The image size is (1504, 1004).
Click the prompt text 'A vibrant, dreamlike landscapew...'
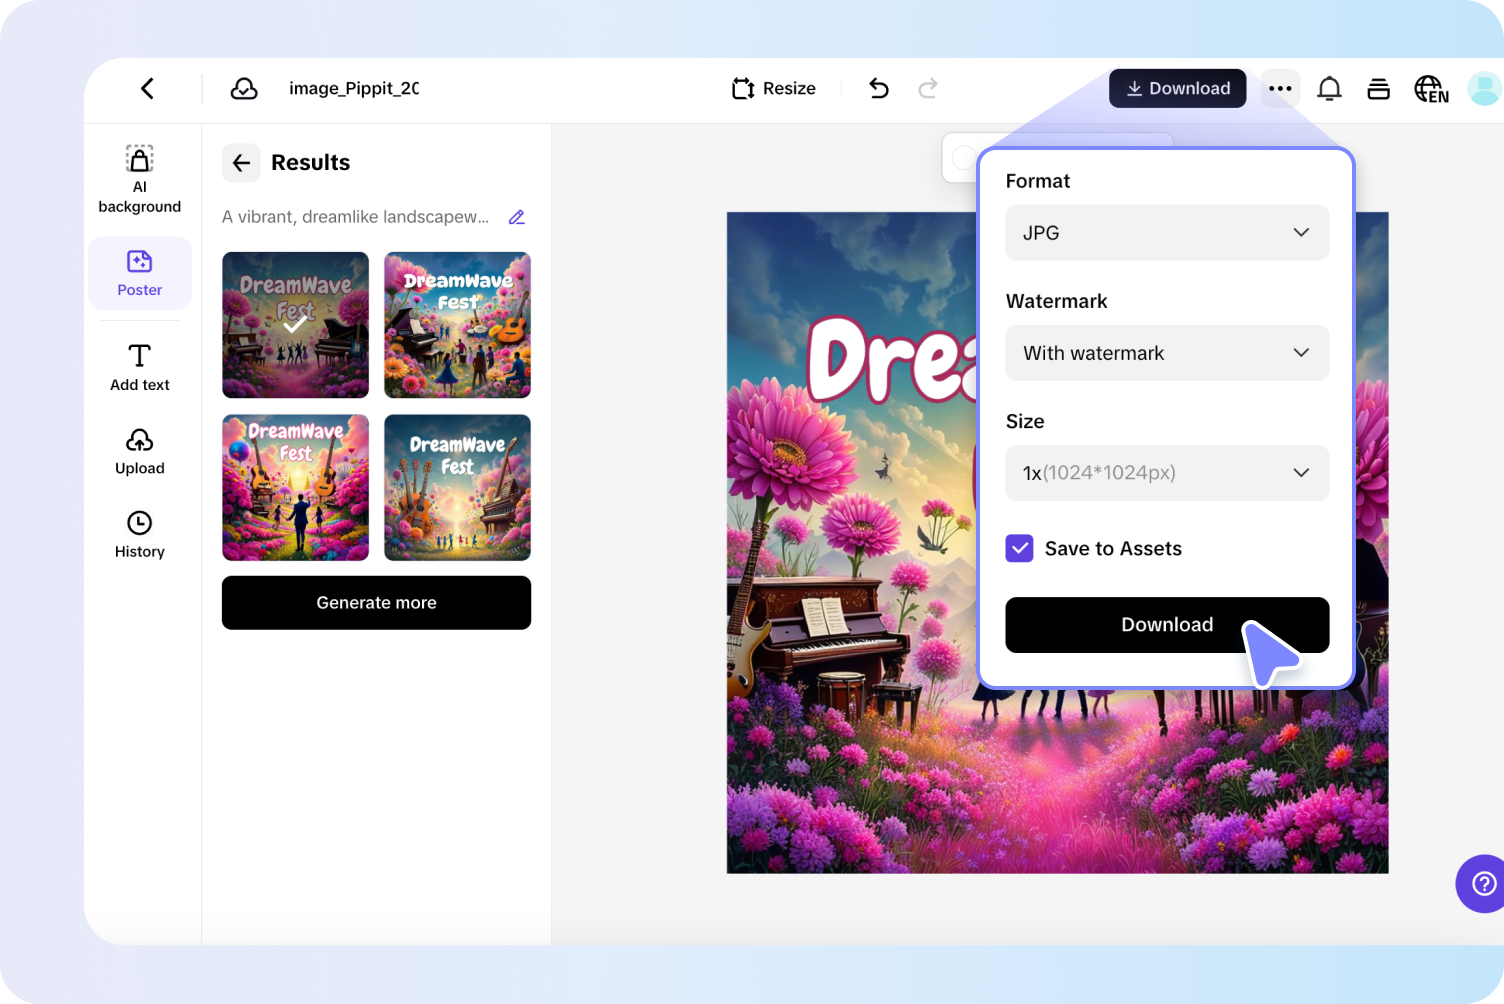point(356,217)
